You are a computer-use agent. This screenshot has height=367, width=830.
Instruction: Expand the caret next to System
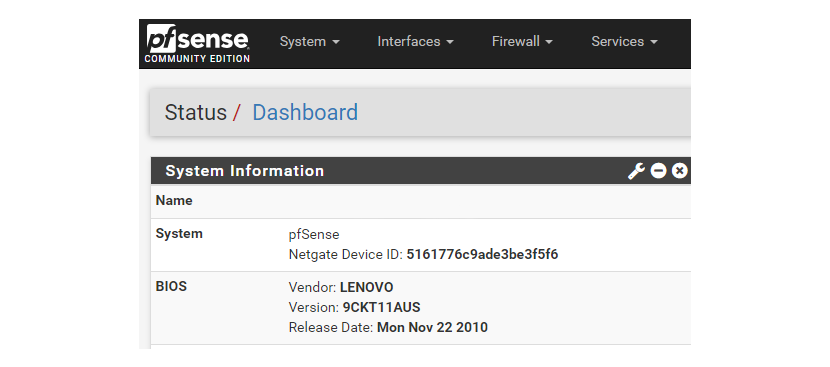tap(336, 42)
